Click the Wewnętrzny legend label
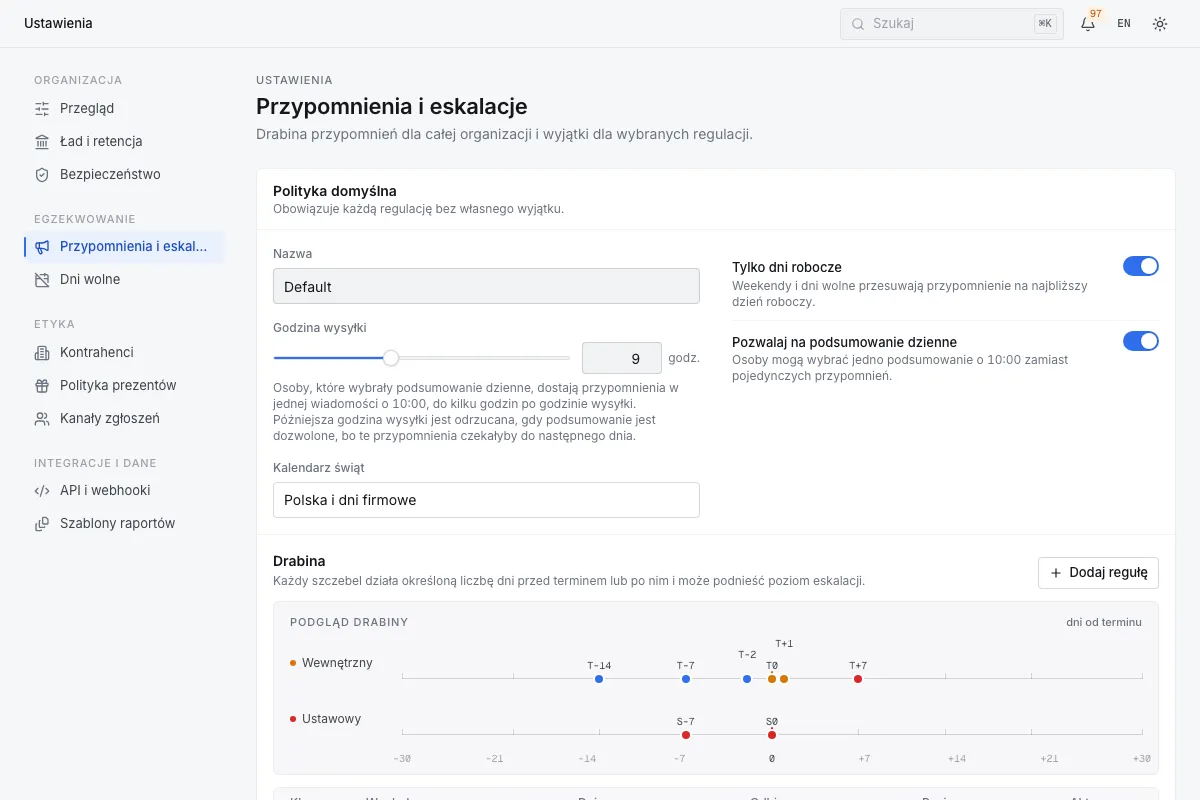1200x800 pixels. (x=337, y=663)
